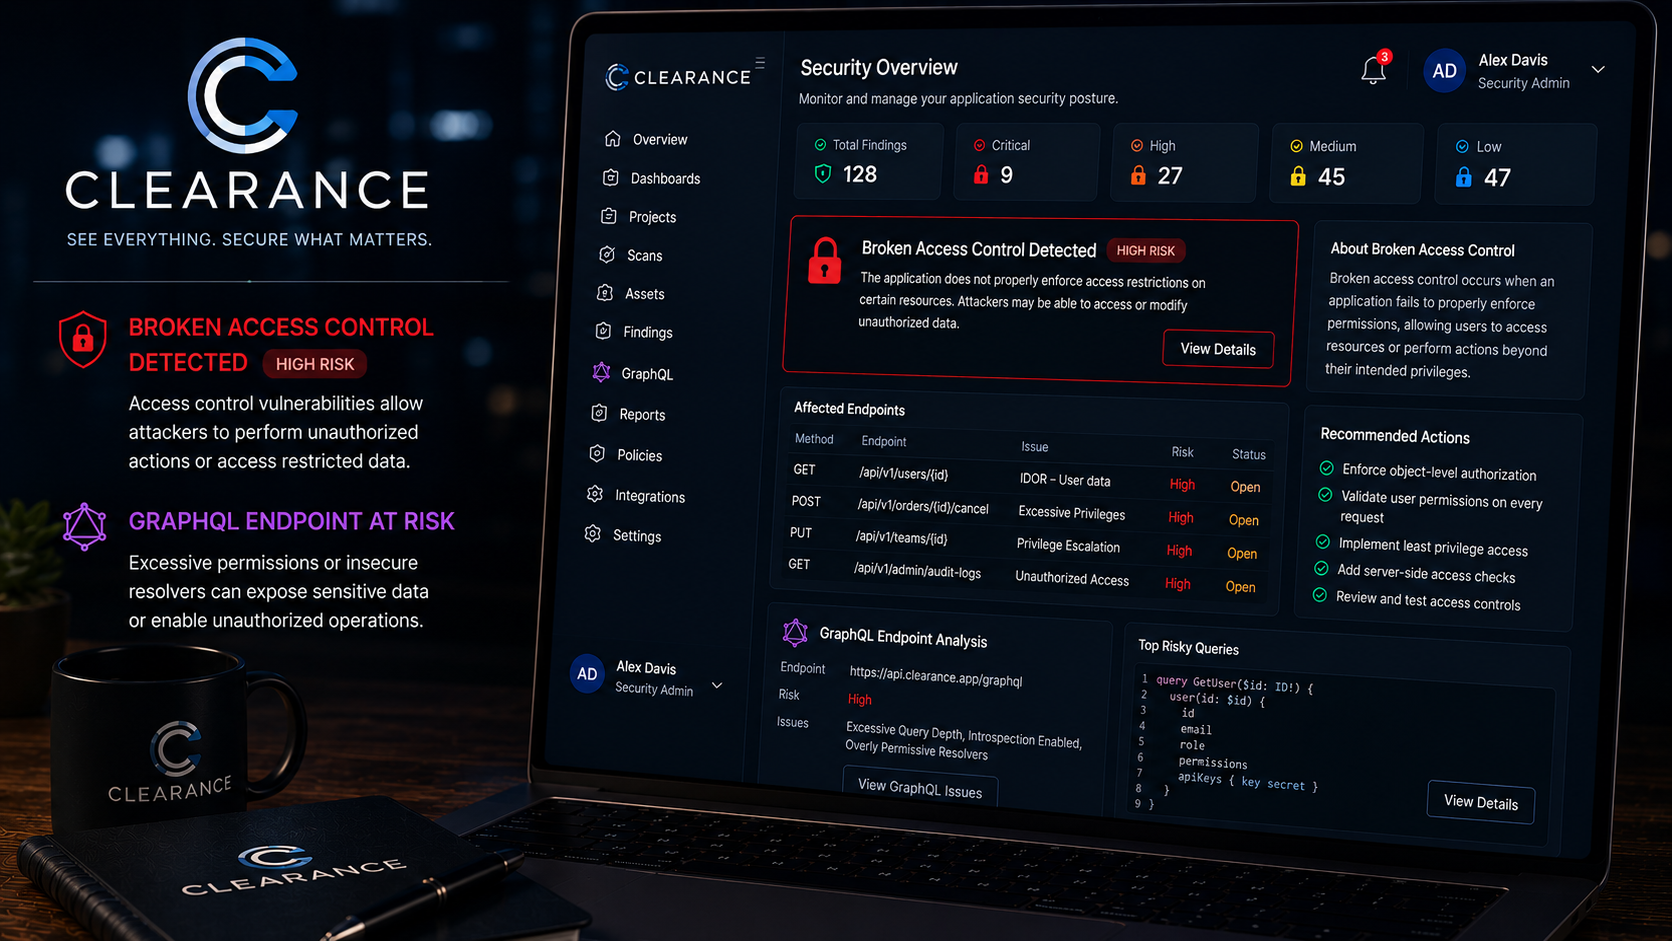
Task: Click the GraphQL Endpoint Analysis icon
Action: (795, 632)
